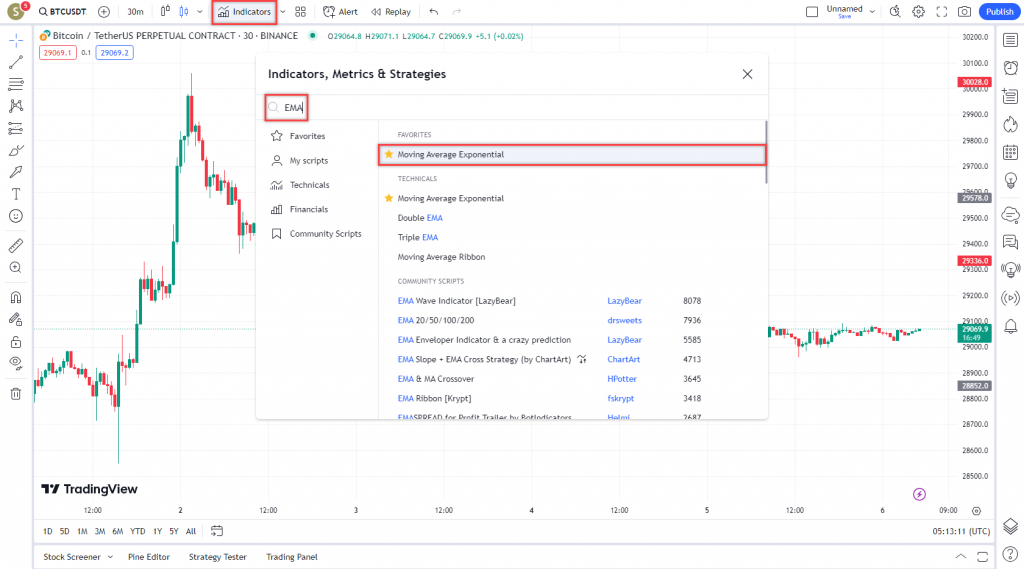The image size is (1024, 569).
Task: Select the Community Scripts category
Action: coord(317,233)
